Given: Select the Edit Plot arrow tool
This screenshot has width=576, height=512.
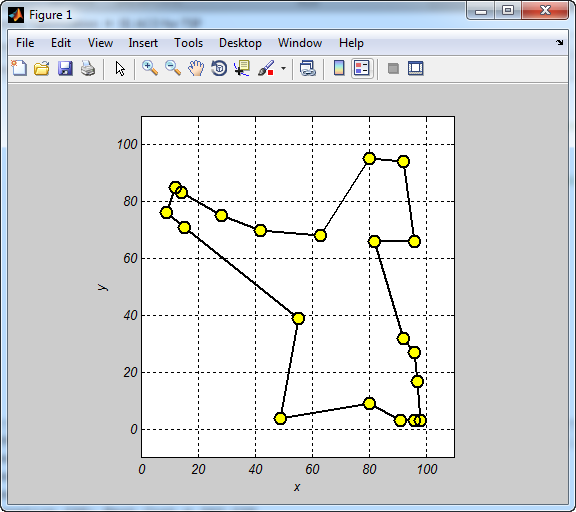Looking at the screenshot, I should coord(120,68).
